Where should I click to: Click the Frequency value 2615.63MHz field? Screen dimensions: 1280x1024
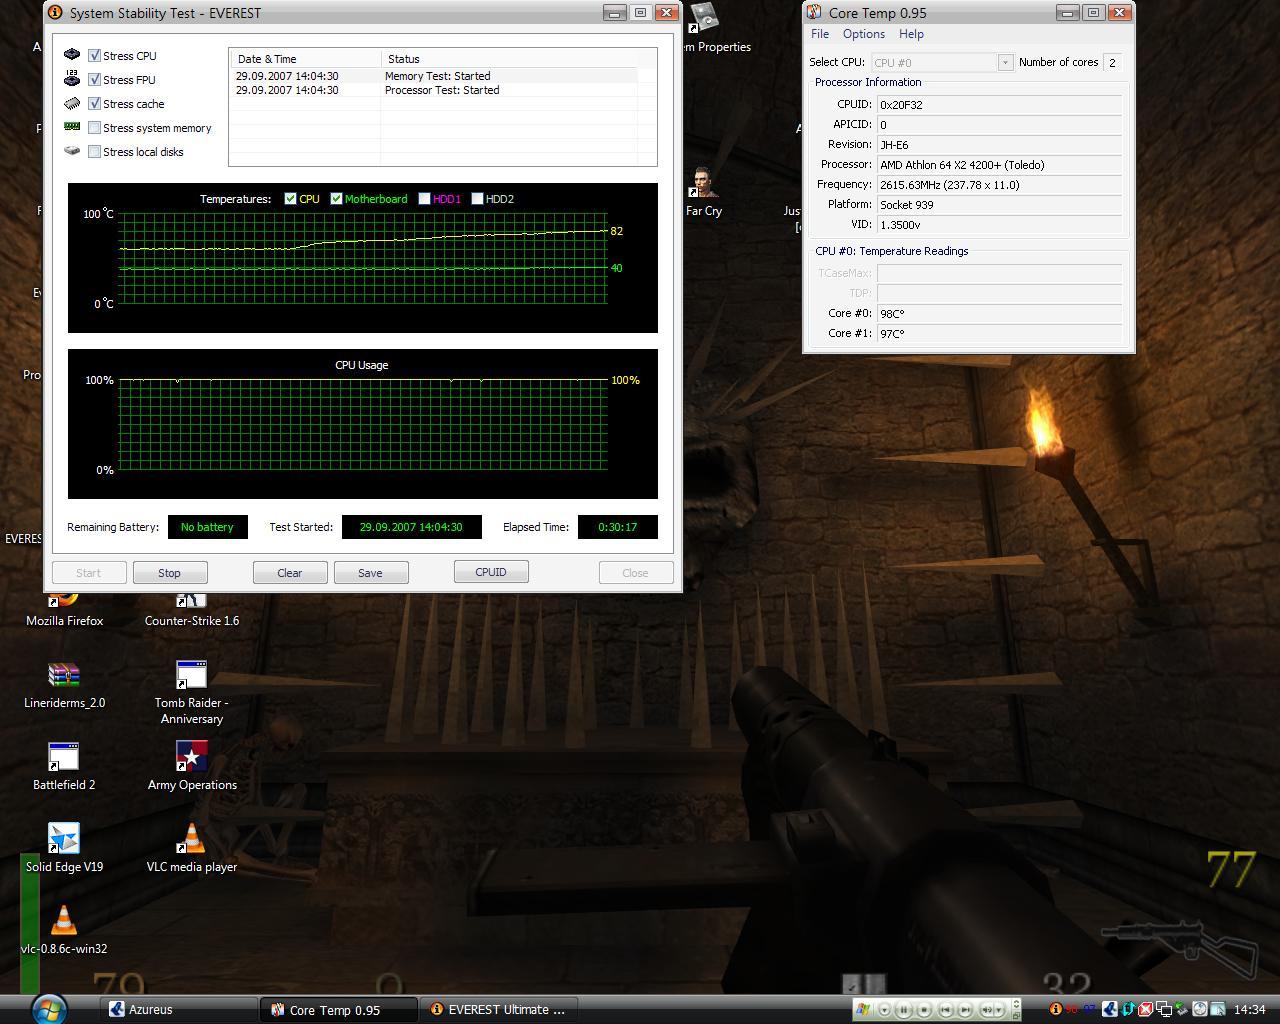tap(999, 184)
